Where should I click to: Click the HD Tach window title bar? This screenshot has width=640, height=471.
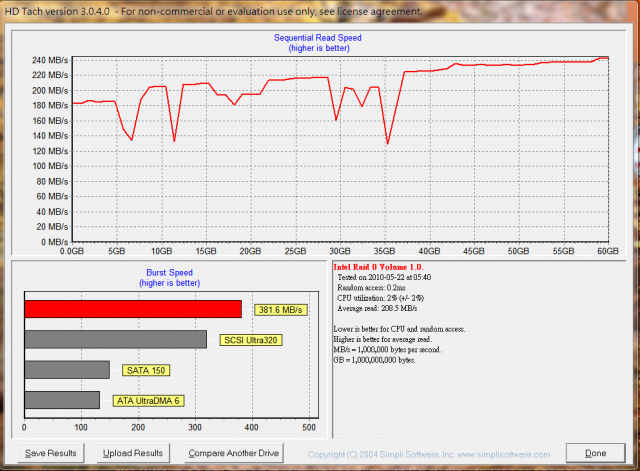[320, 11]
